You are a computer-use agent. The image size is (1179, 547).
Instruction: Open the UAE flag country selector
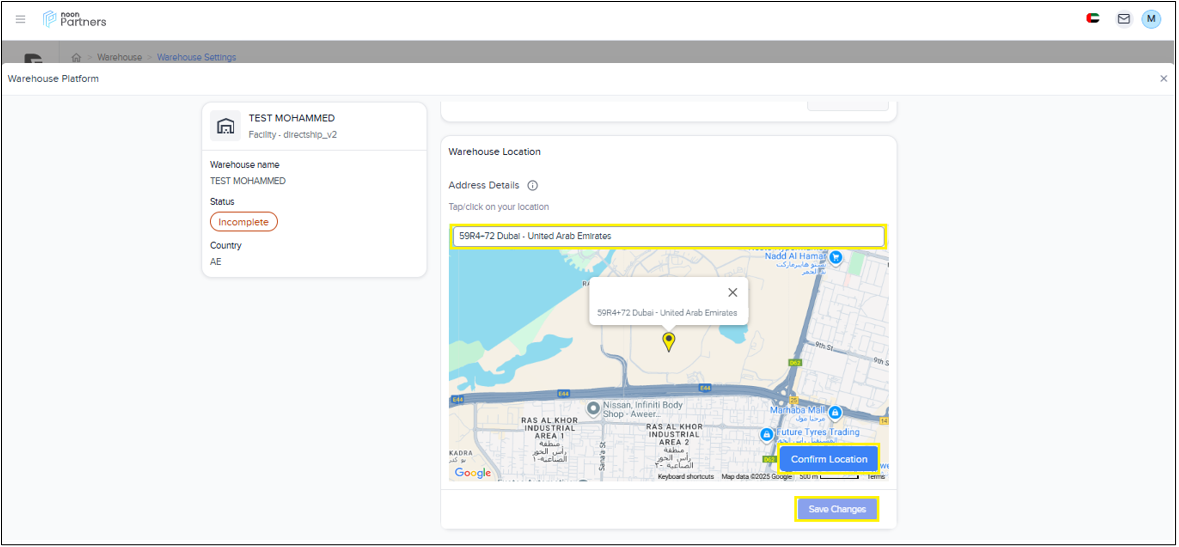point(1093,19)
